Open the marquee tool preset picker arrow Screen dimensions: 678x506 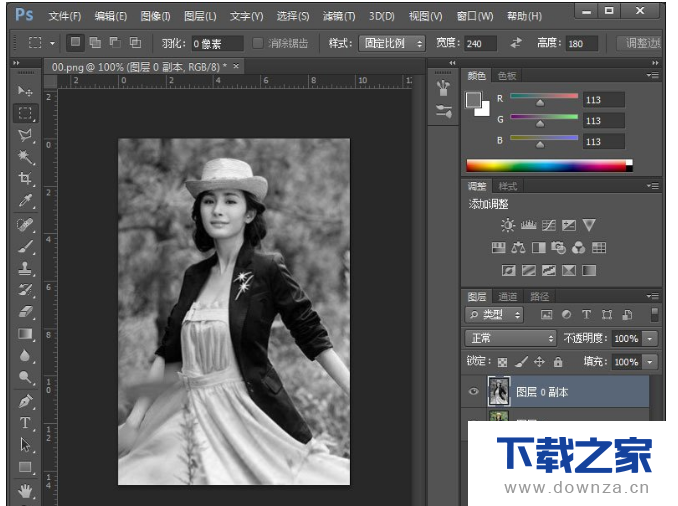tap(52, 43)
